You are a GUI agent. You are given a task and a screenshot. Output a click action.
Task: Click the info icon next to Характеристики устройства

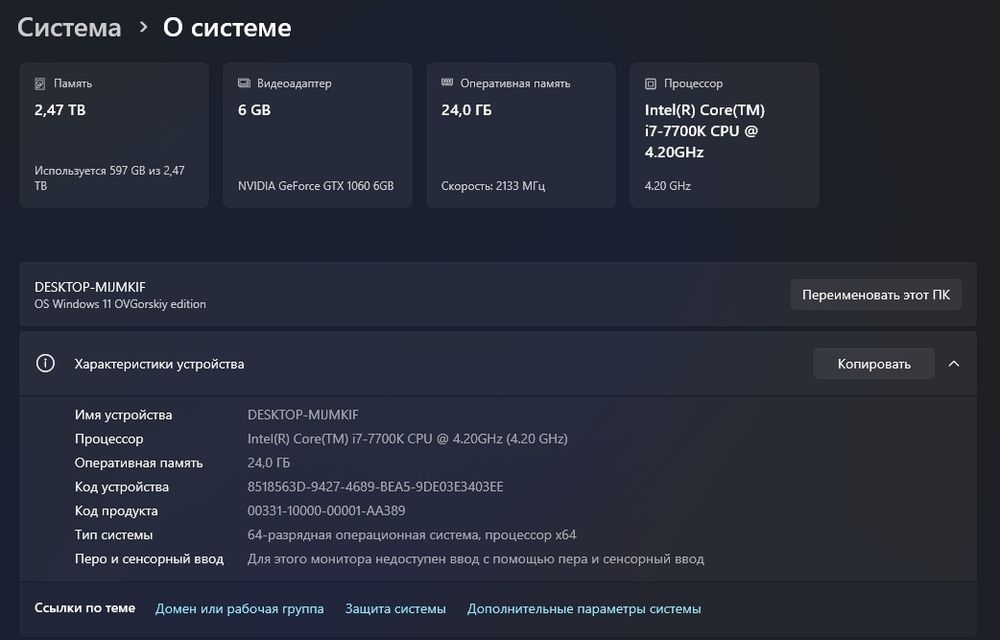[45, 363]
